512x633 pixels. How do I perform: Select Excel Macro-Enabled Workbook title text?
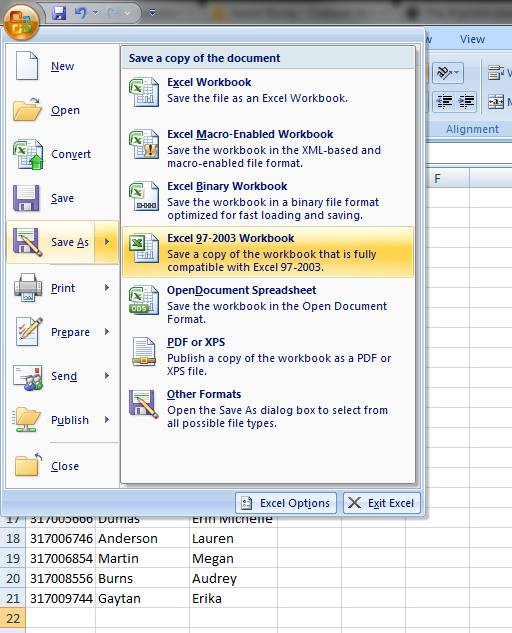pos(250,134)
